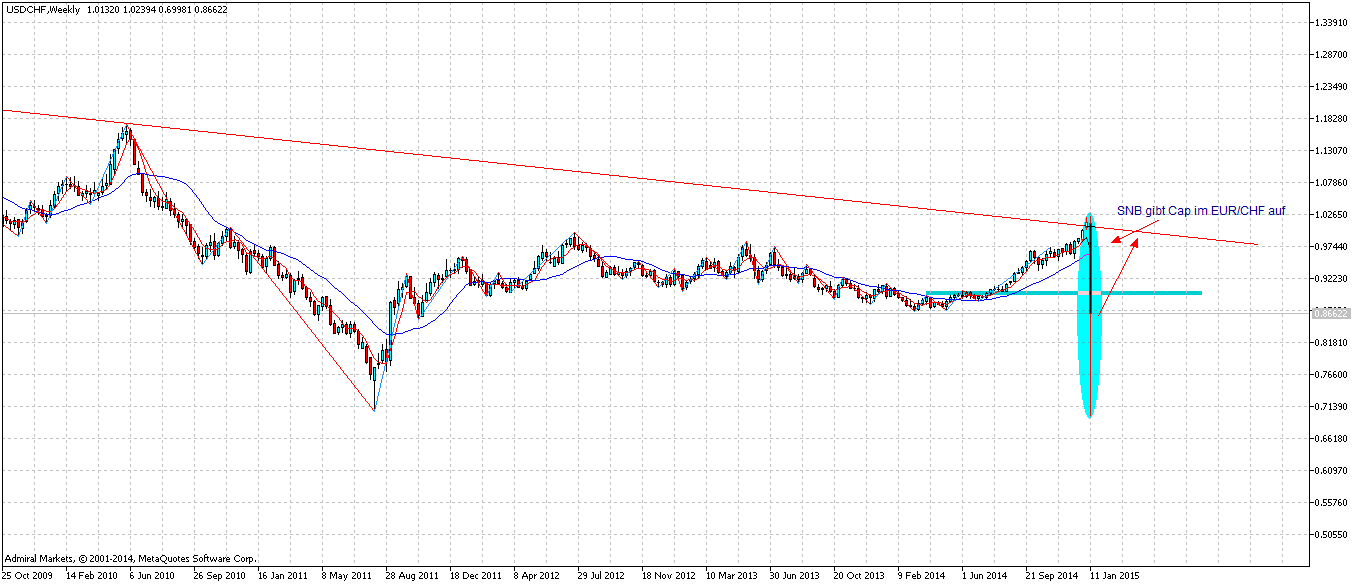Select the 21 Sep 2014 date label
Image resolution: width=1362 pixels, height=587 pixels.
tap(1051, 576)
